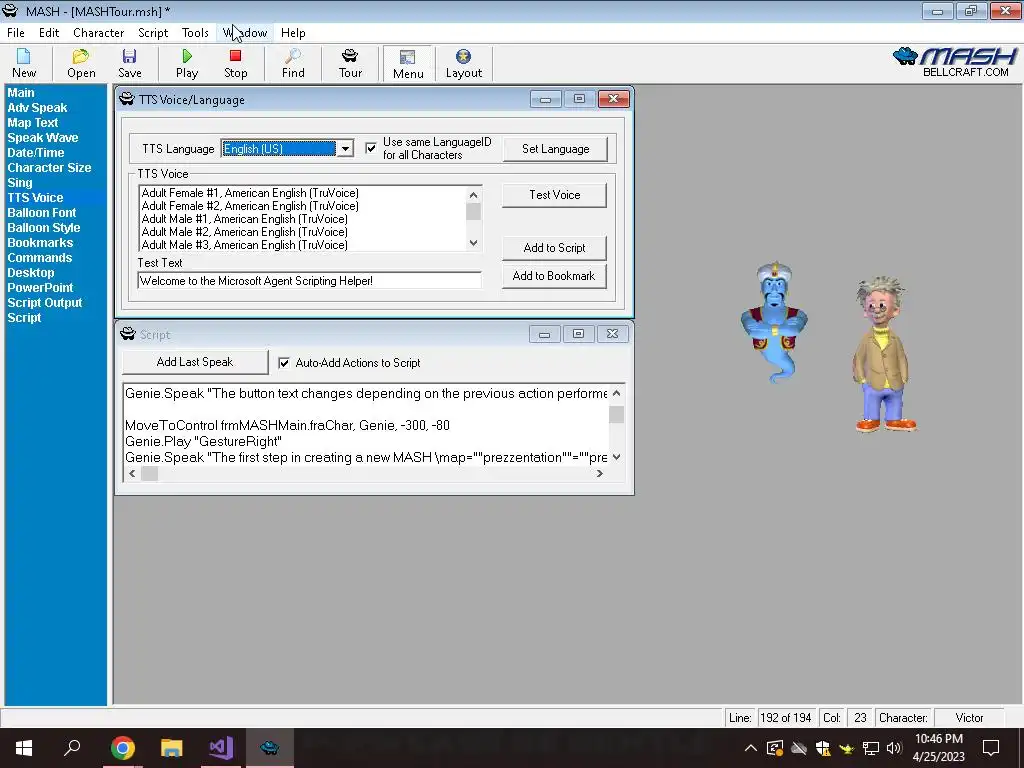Viewport: 1024px width, 768px height.
Task: Click the Genie.Play "GestureRight" script line
Action: coord(203,441)
